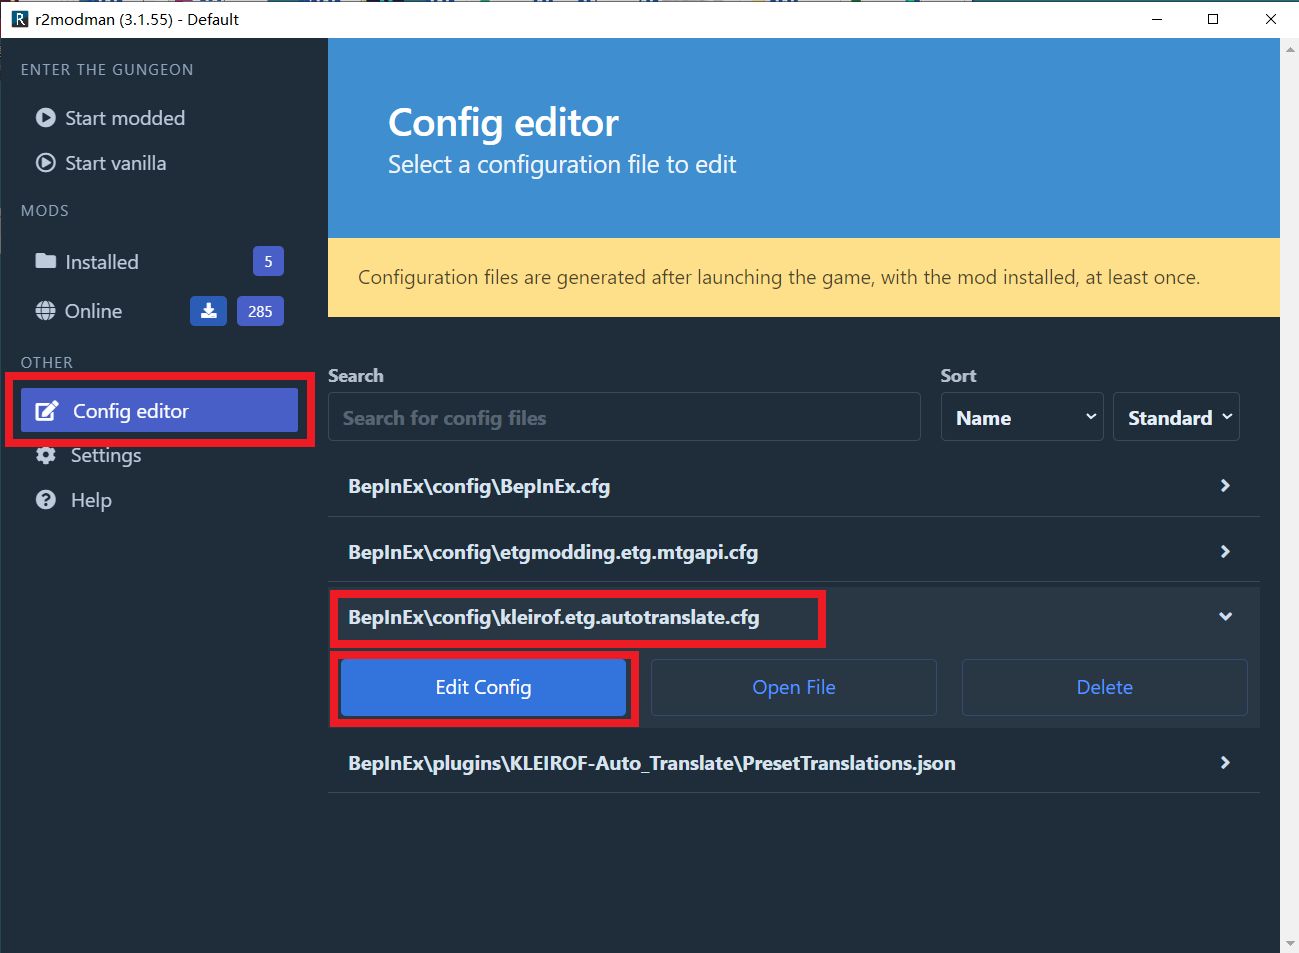Image resolution: width=1299 pixels, height=953 pixels.
Task: Expand the etgmodding.etg.mtgapi.cfg row chevron
Action: pyautogui.click(x=1225, y=552)
